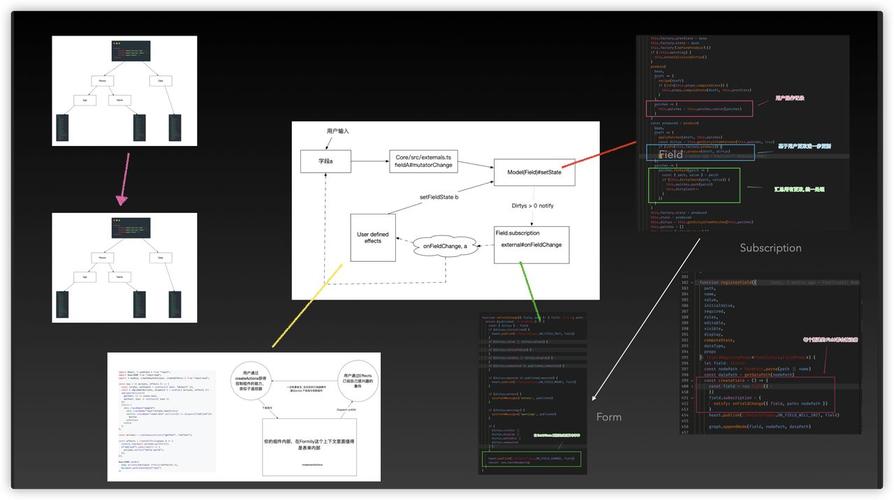894x500 pixels.
Task: Click the 'Field' overlay label
Action: coord(670,155)
